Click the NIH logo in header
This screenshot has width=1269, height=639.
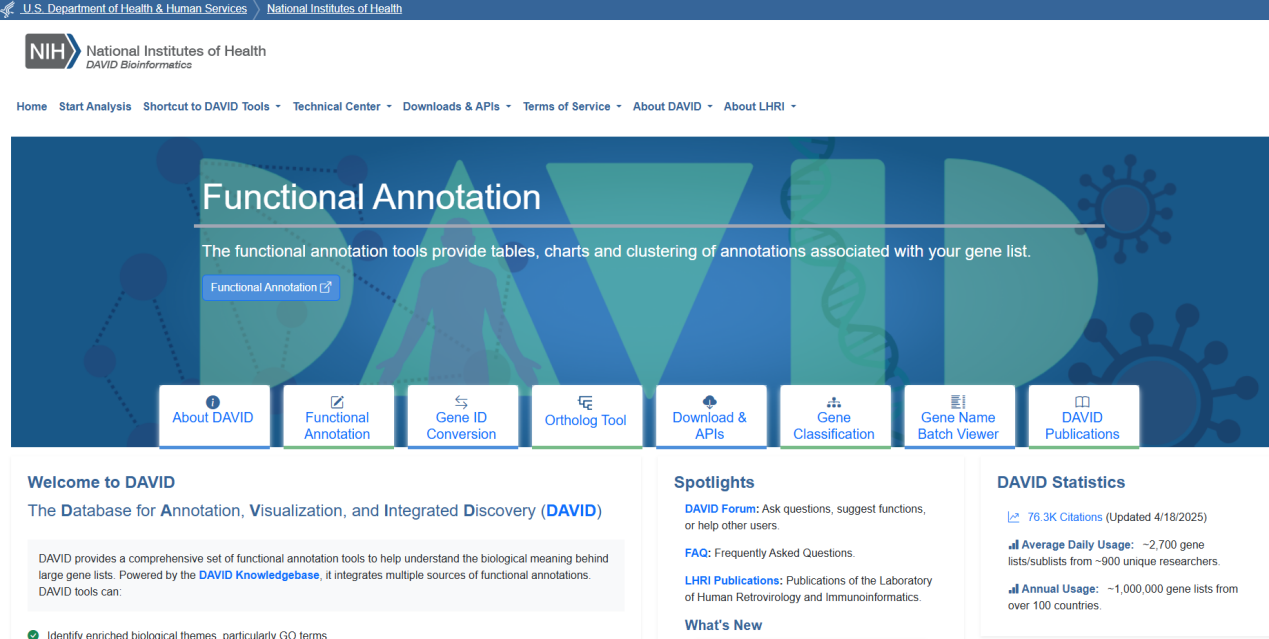pos(52,51)
